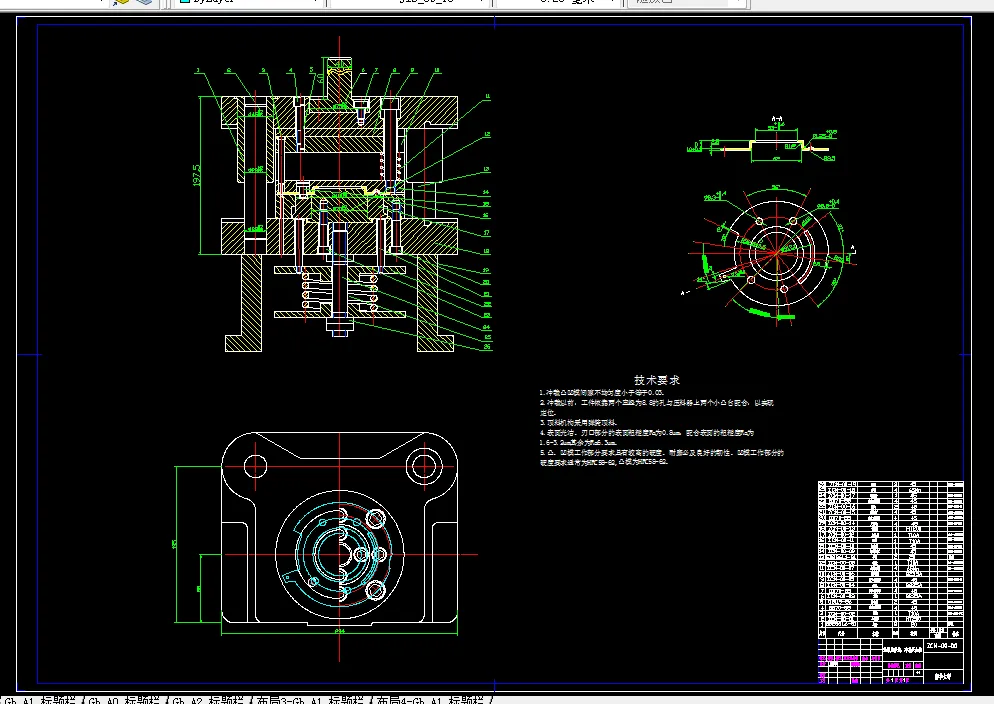994x704 pixels.
Task: Select the A-A section label above part profile
Action: (777, 118)
